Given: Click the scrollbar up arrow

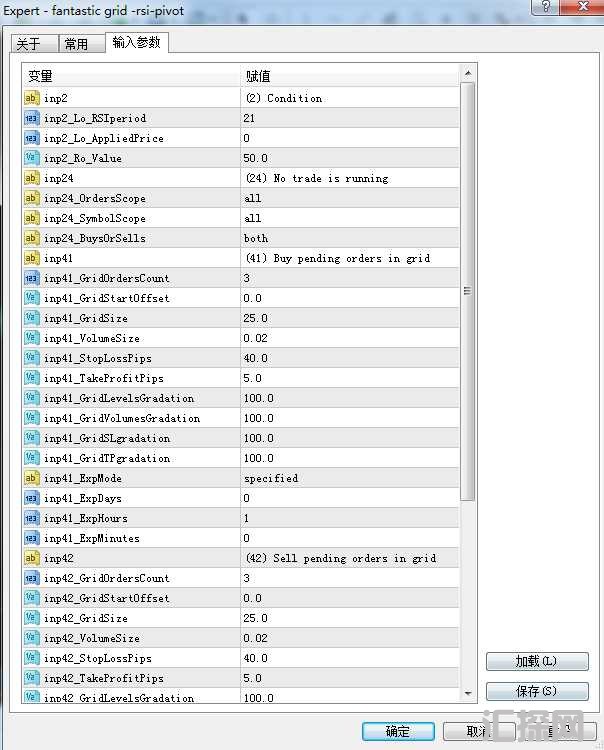Looking at the screenshot, I should click(x=467, y=73).
